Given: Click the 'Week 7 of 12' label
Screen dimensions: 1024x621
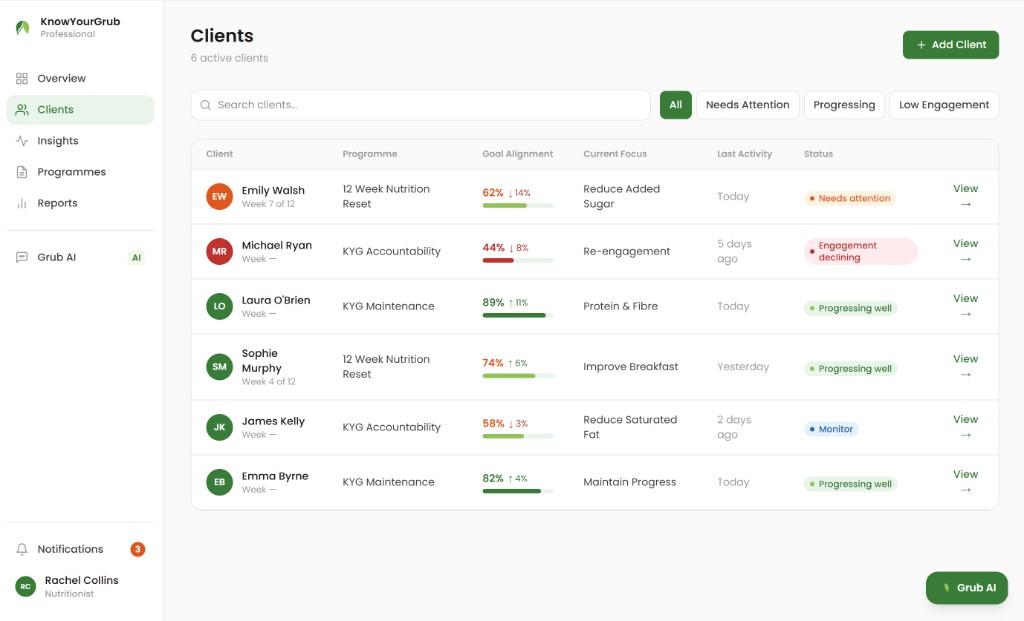Looking at the screenshot, I should click(268, 204).
